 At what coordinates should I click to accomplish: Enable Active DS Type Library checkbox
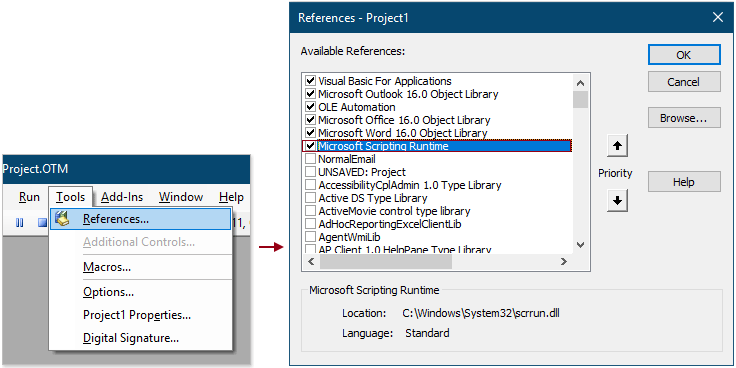(310, 198)
